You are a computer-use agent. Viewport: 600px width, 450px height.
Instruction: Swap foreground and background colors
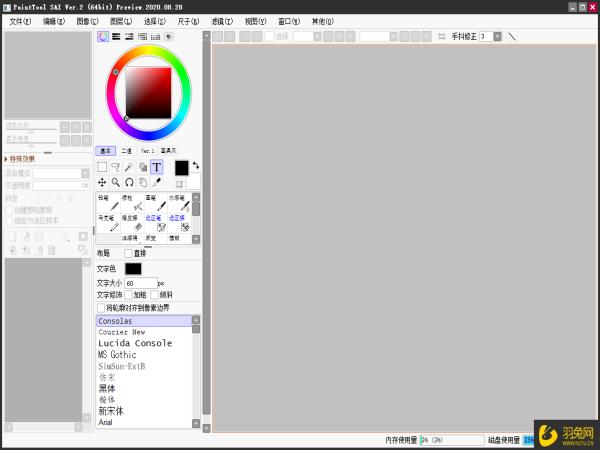pyautogui.click(x=196, y=165)
